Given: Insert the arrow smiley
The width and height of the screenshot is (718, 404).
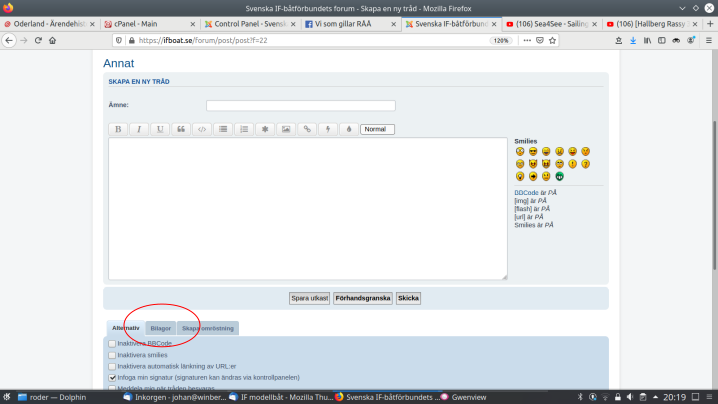Looking at the screenshot, I should point(533,176).
